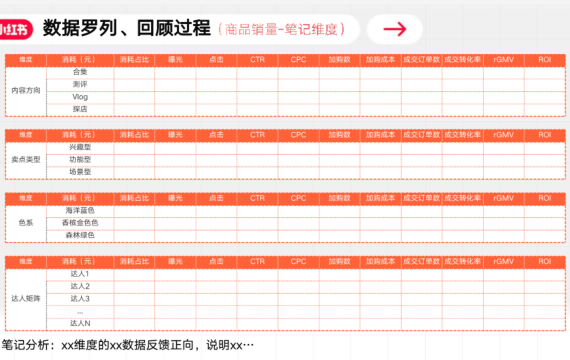
Task: Select the 兴趣型 row label
Action: click(x=80, y=147)
